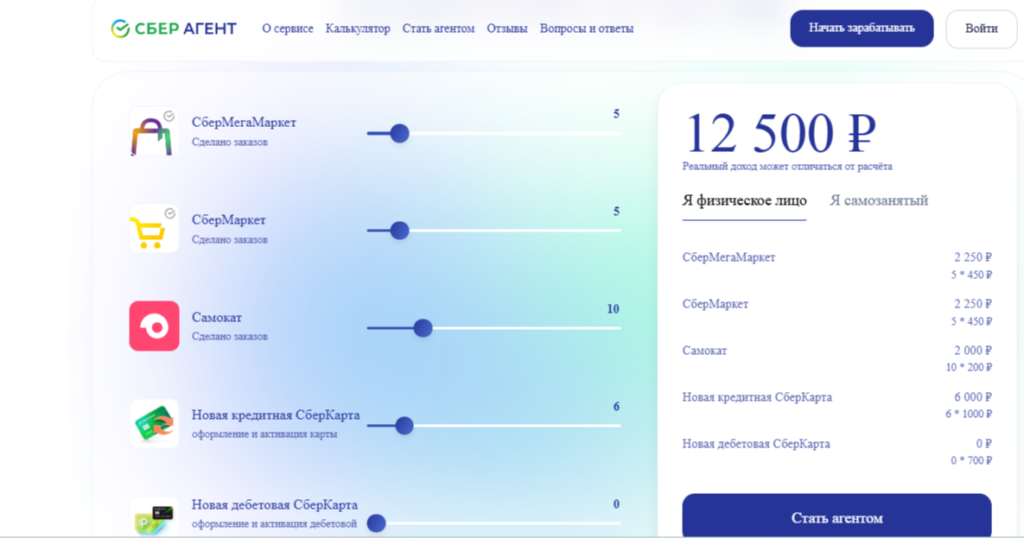
Task: Click the Самокат 2 000 ₽ amount
Action: tap(972, 351)
